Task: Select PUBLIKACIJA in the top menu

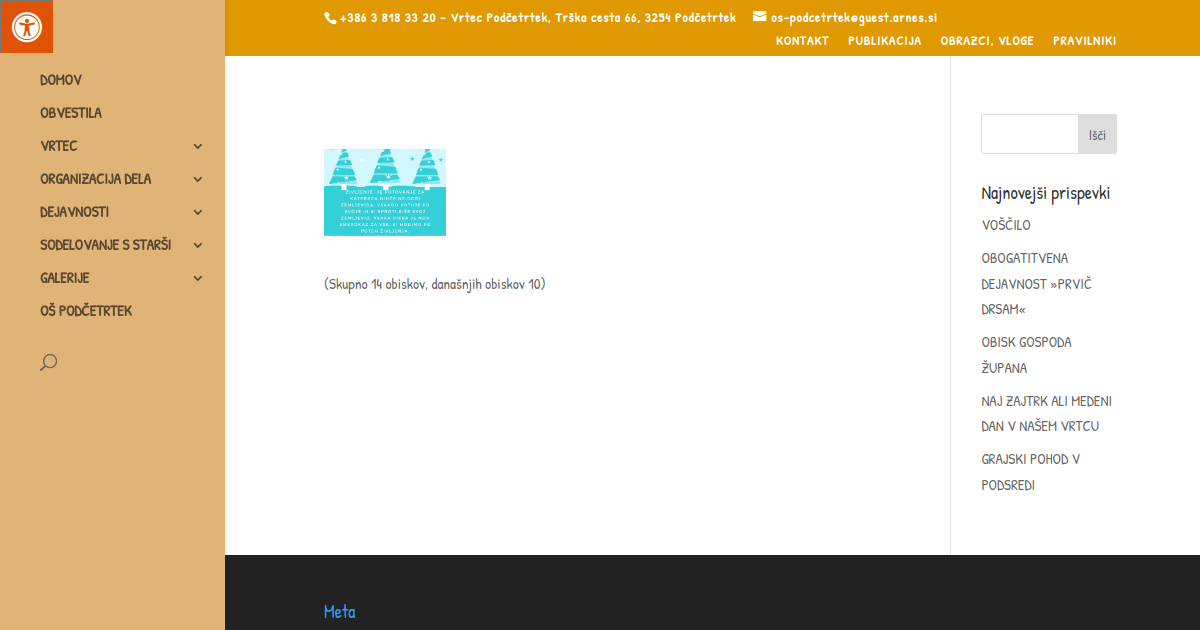Action: (x=884, y=41)
